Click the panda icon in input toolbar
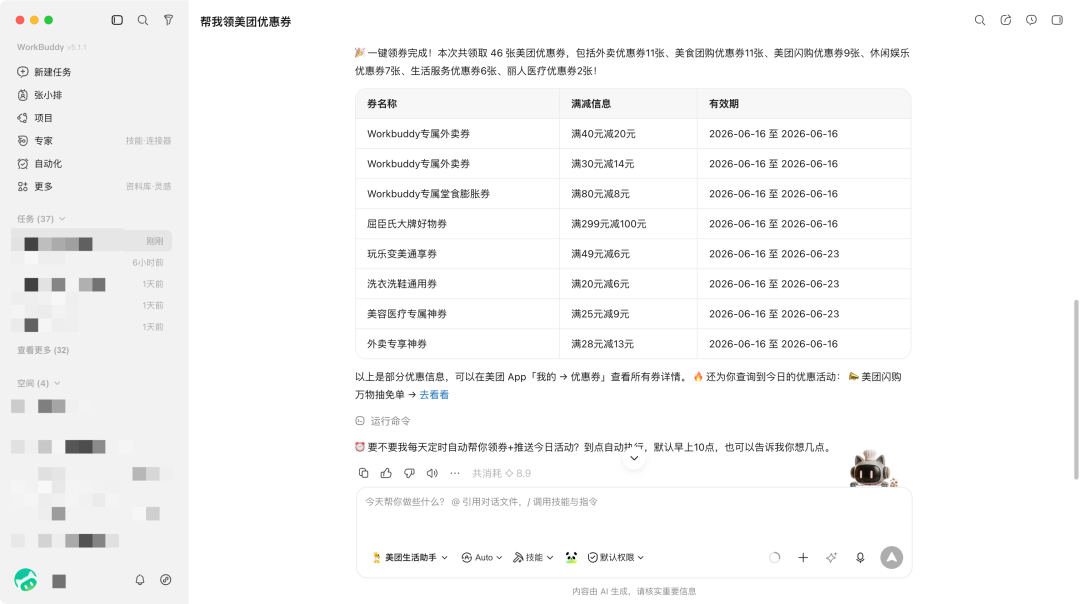 tap(571, 557)
